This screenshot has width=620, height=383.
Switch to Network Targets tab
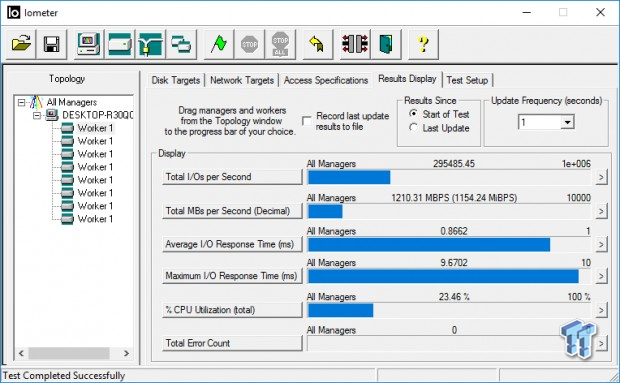(242, 80)
